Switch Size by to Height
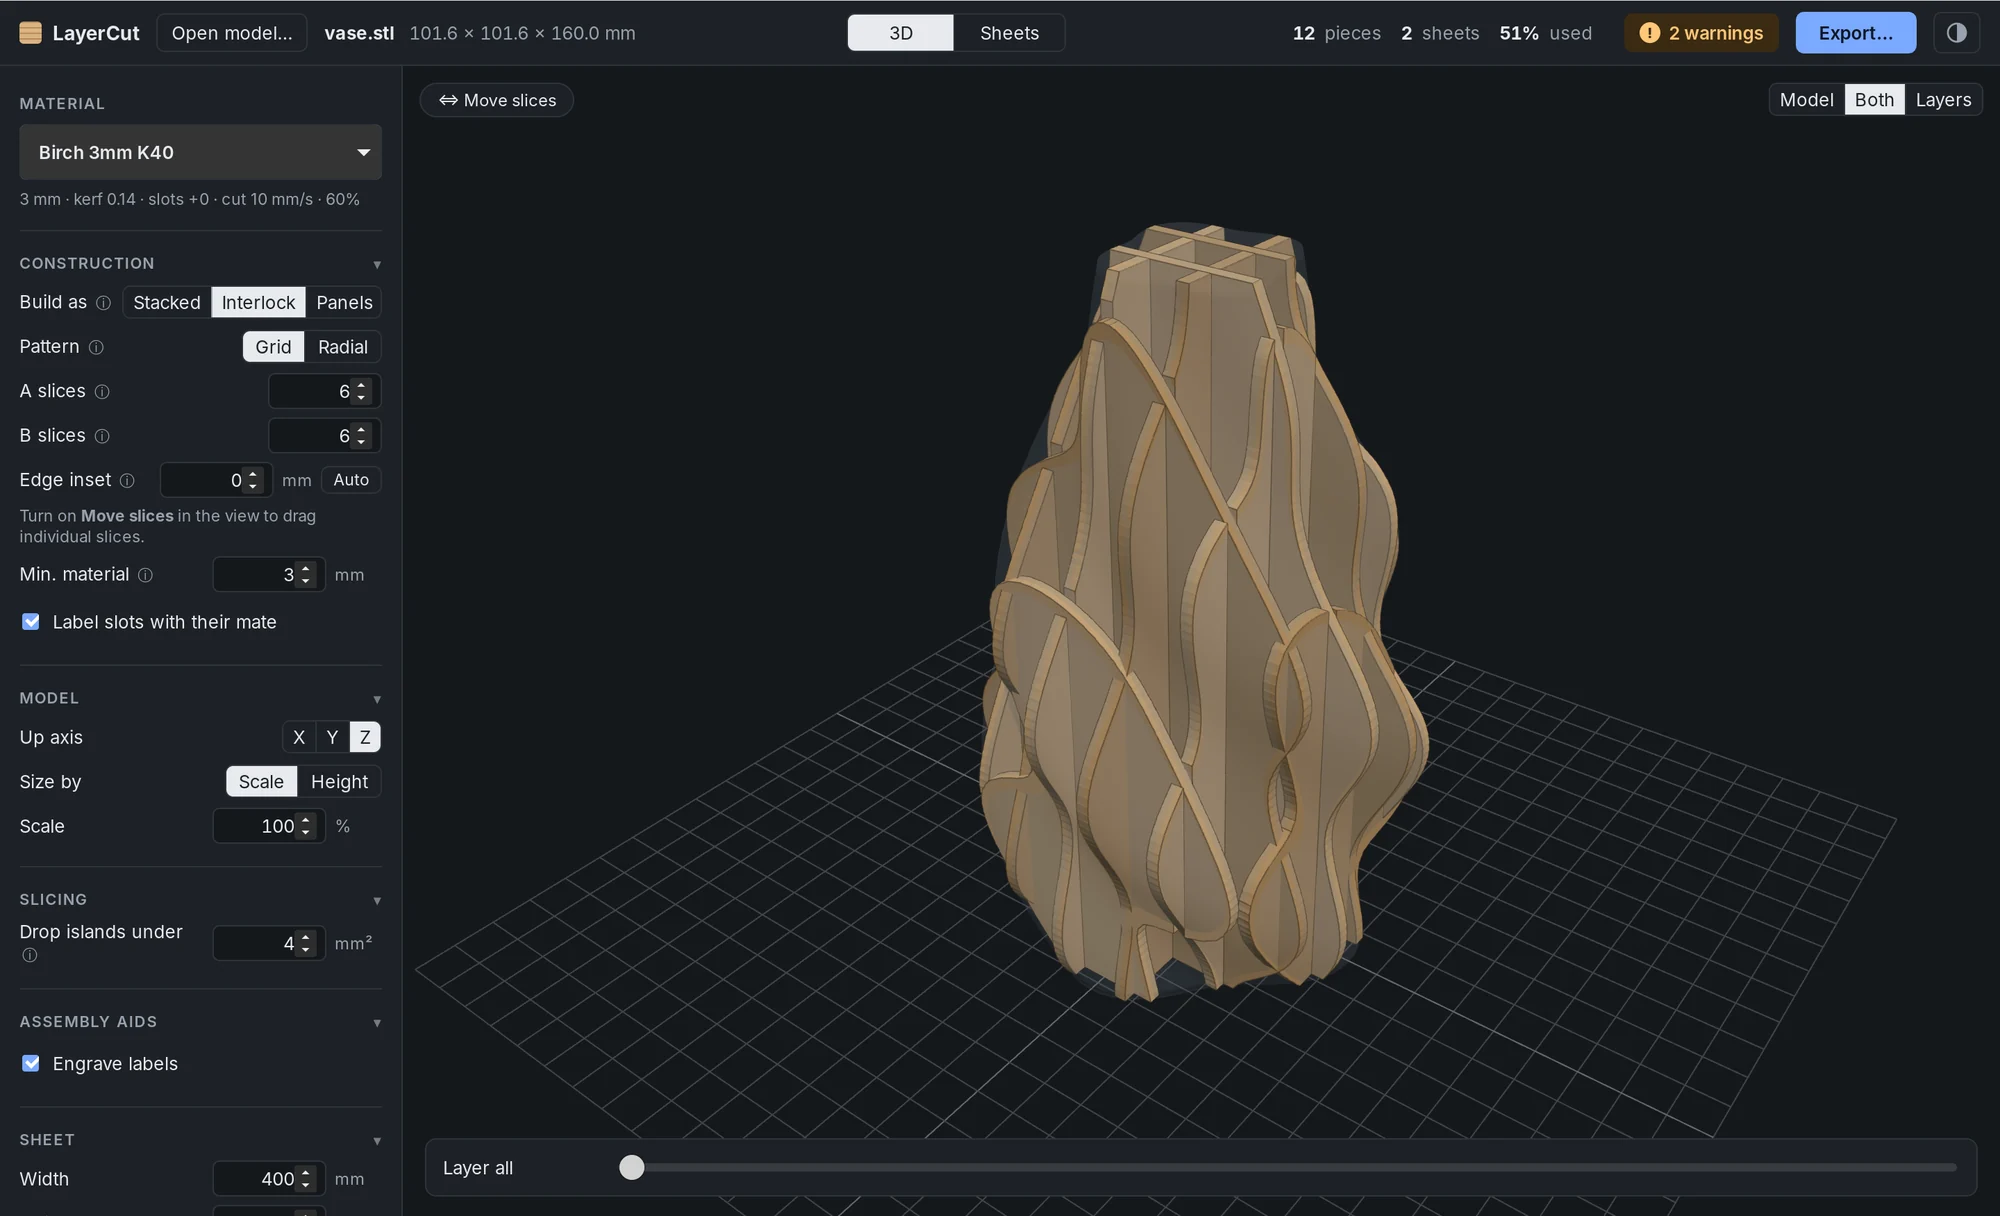The width and height of the screenshot is (2000, 1216). 339,782
